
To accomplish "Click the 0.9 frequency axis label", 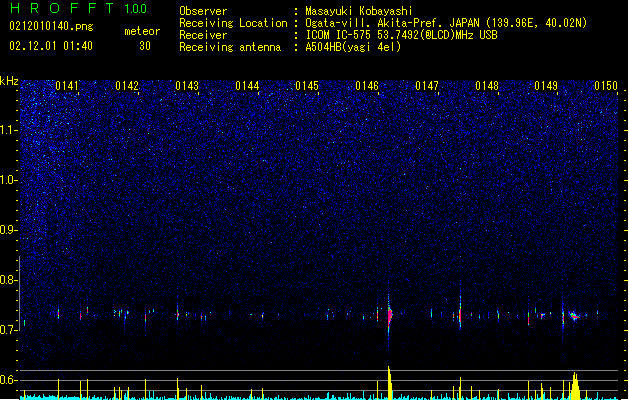I will coord(8,230).
